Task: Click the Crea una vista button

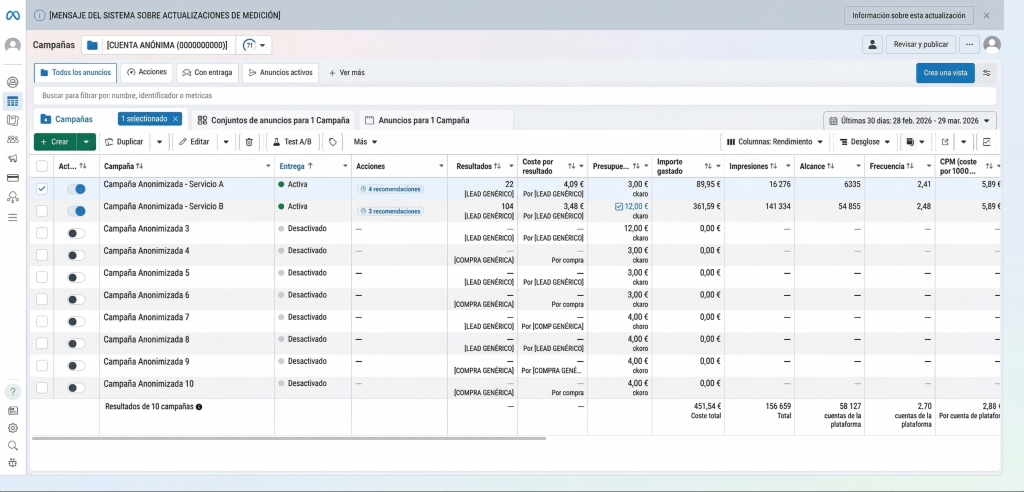Action: click(945, 73)
